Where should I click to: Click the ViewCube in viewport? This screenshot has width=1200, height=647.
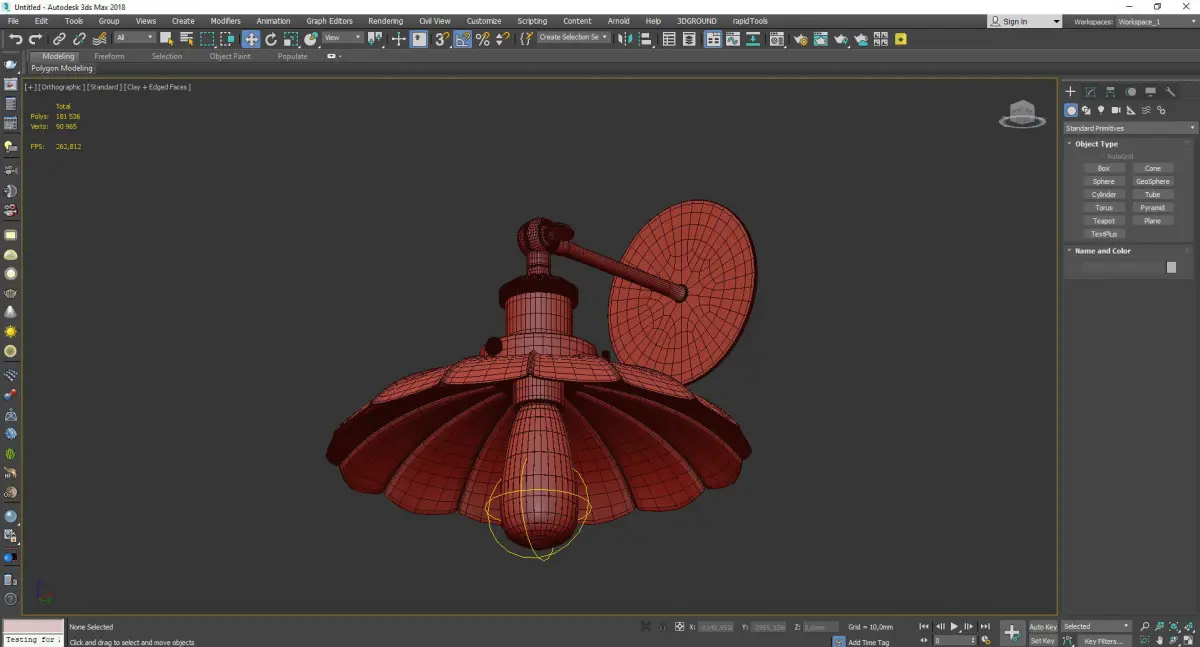[1022, 114]
